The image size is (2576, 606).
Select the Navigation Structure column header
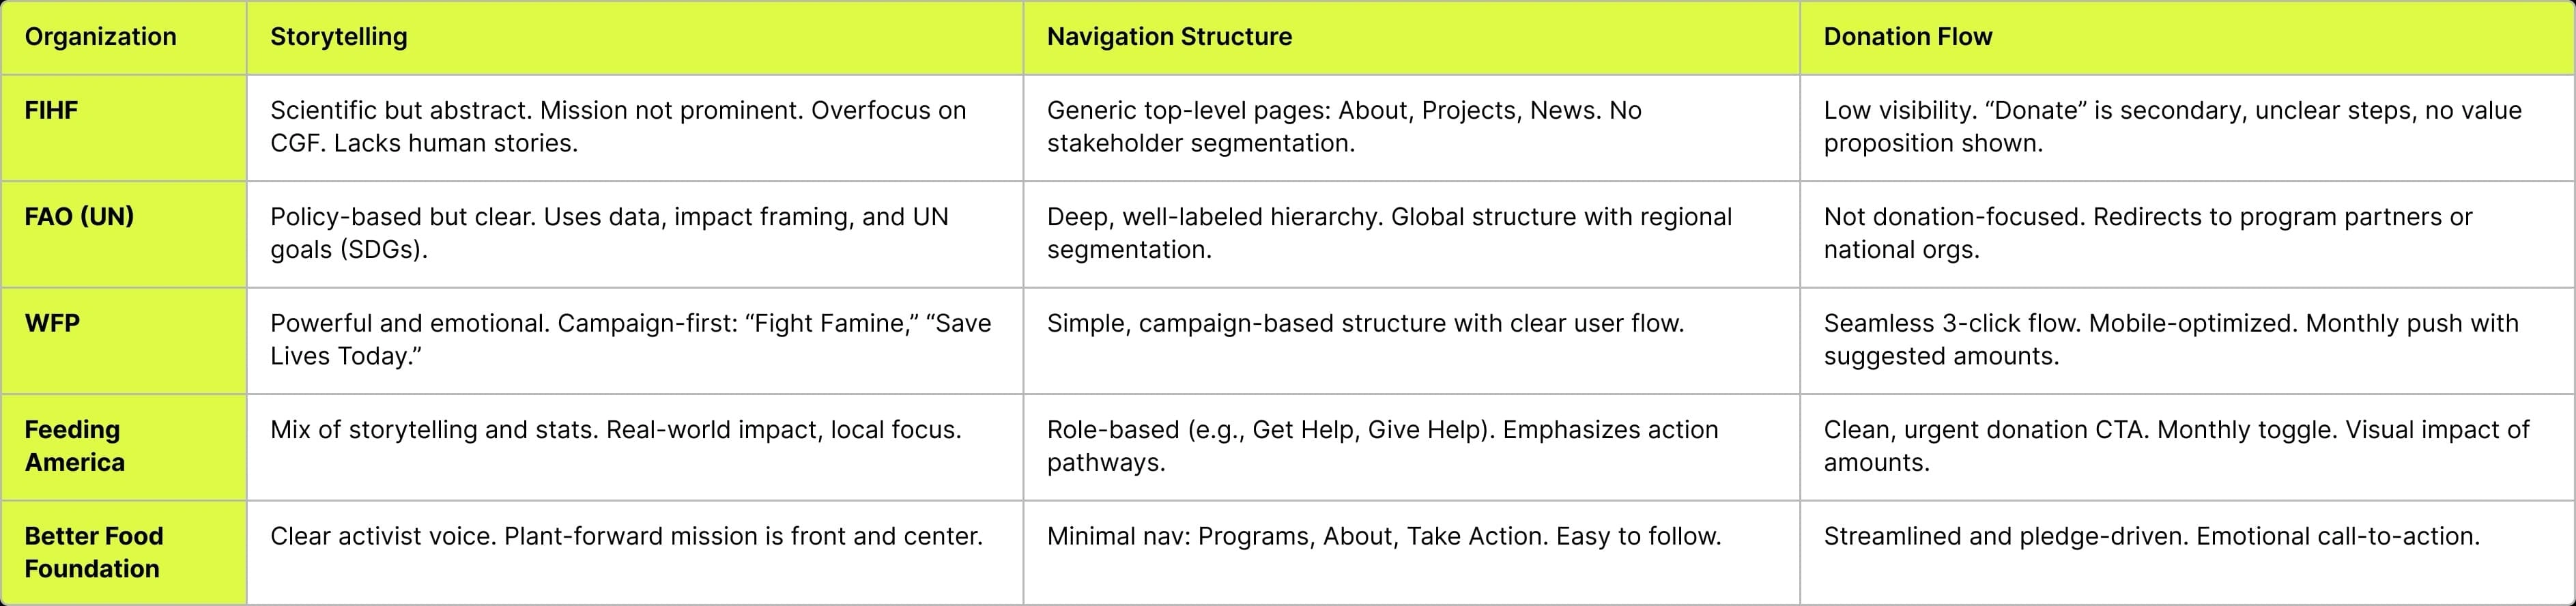[1169, 37]
